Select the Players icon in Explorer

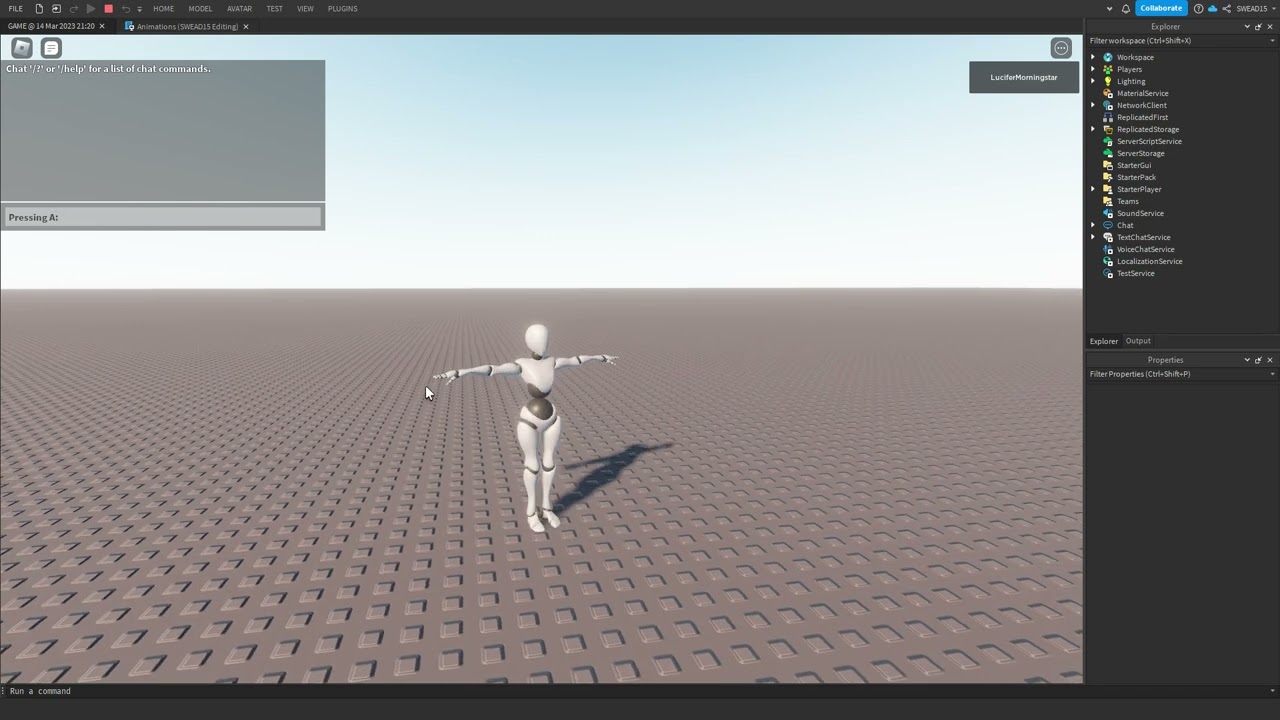click(x=1108, y=69)
